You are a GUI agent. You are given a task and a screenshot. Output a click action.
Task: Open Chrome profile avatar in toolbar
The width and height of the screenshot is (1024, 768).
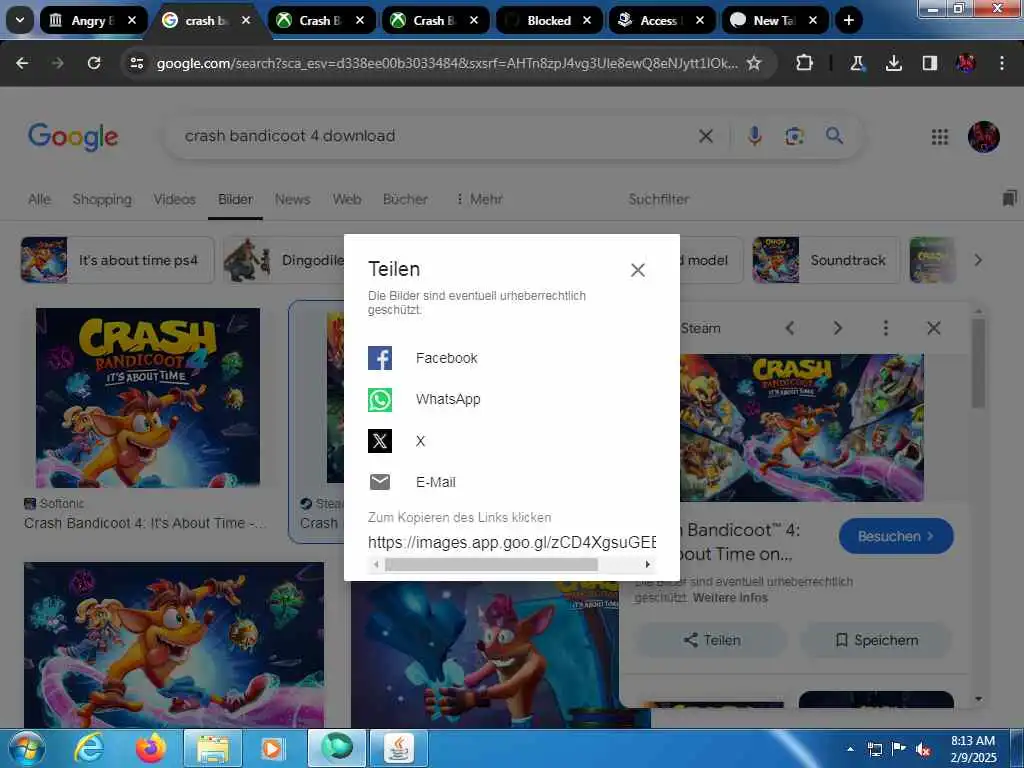tap(966, 63)
